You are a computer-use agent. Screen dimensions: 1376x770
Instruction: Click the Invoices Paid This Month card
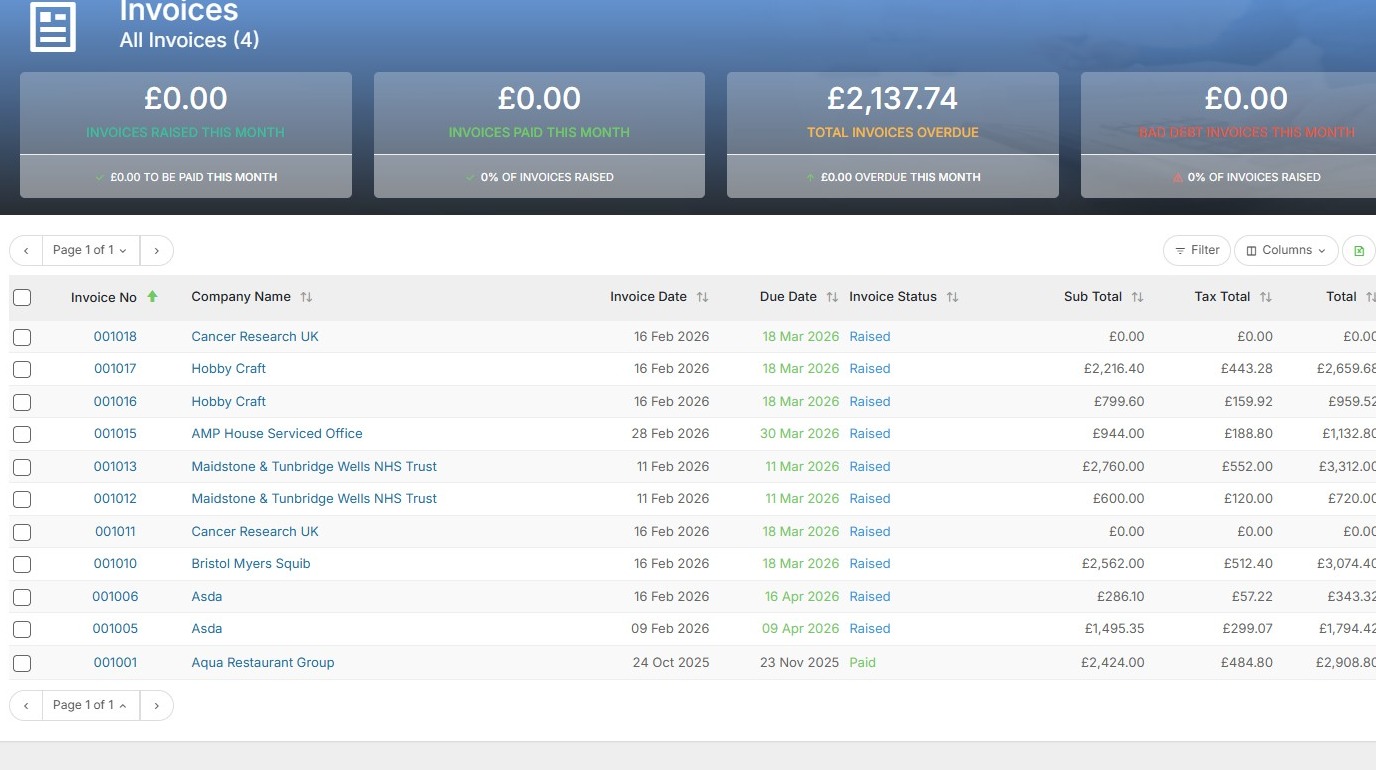pos(539,135)
